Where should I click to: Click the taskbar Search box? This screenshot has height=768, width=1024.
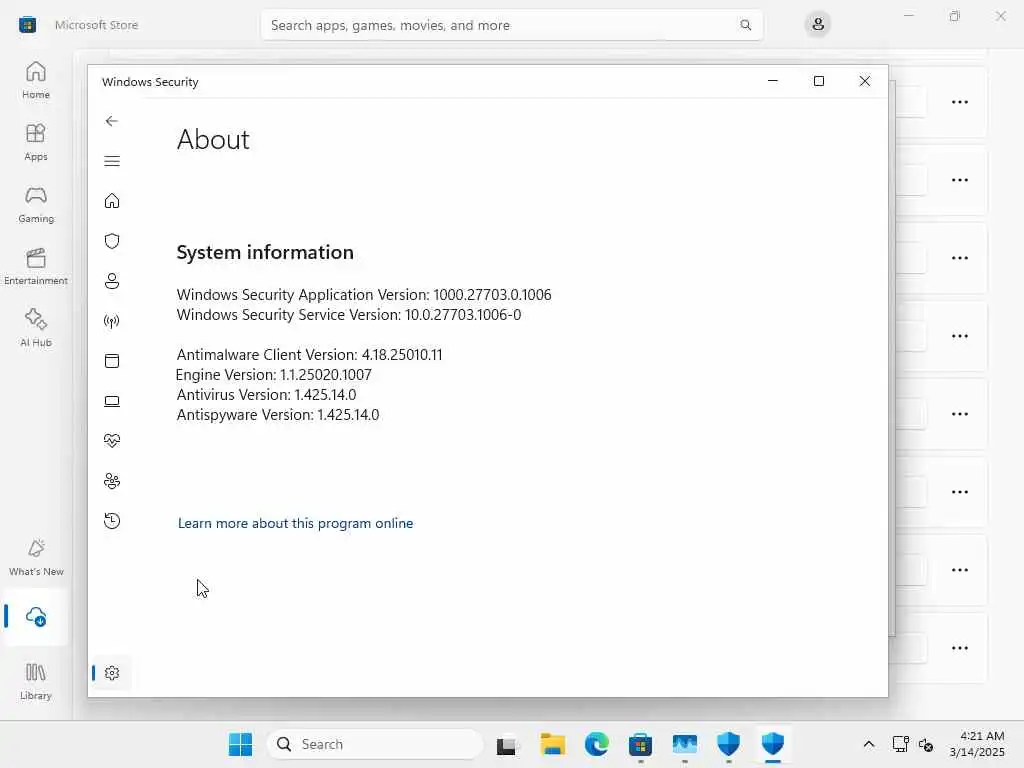pos(375,744)
